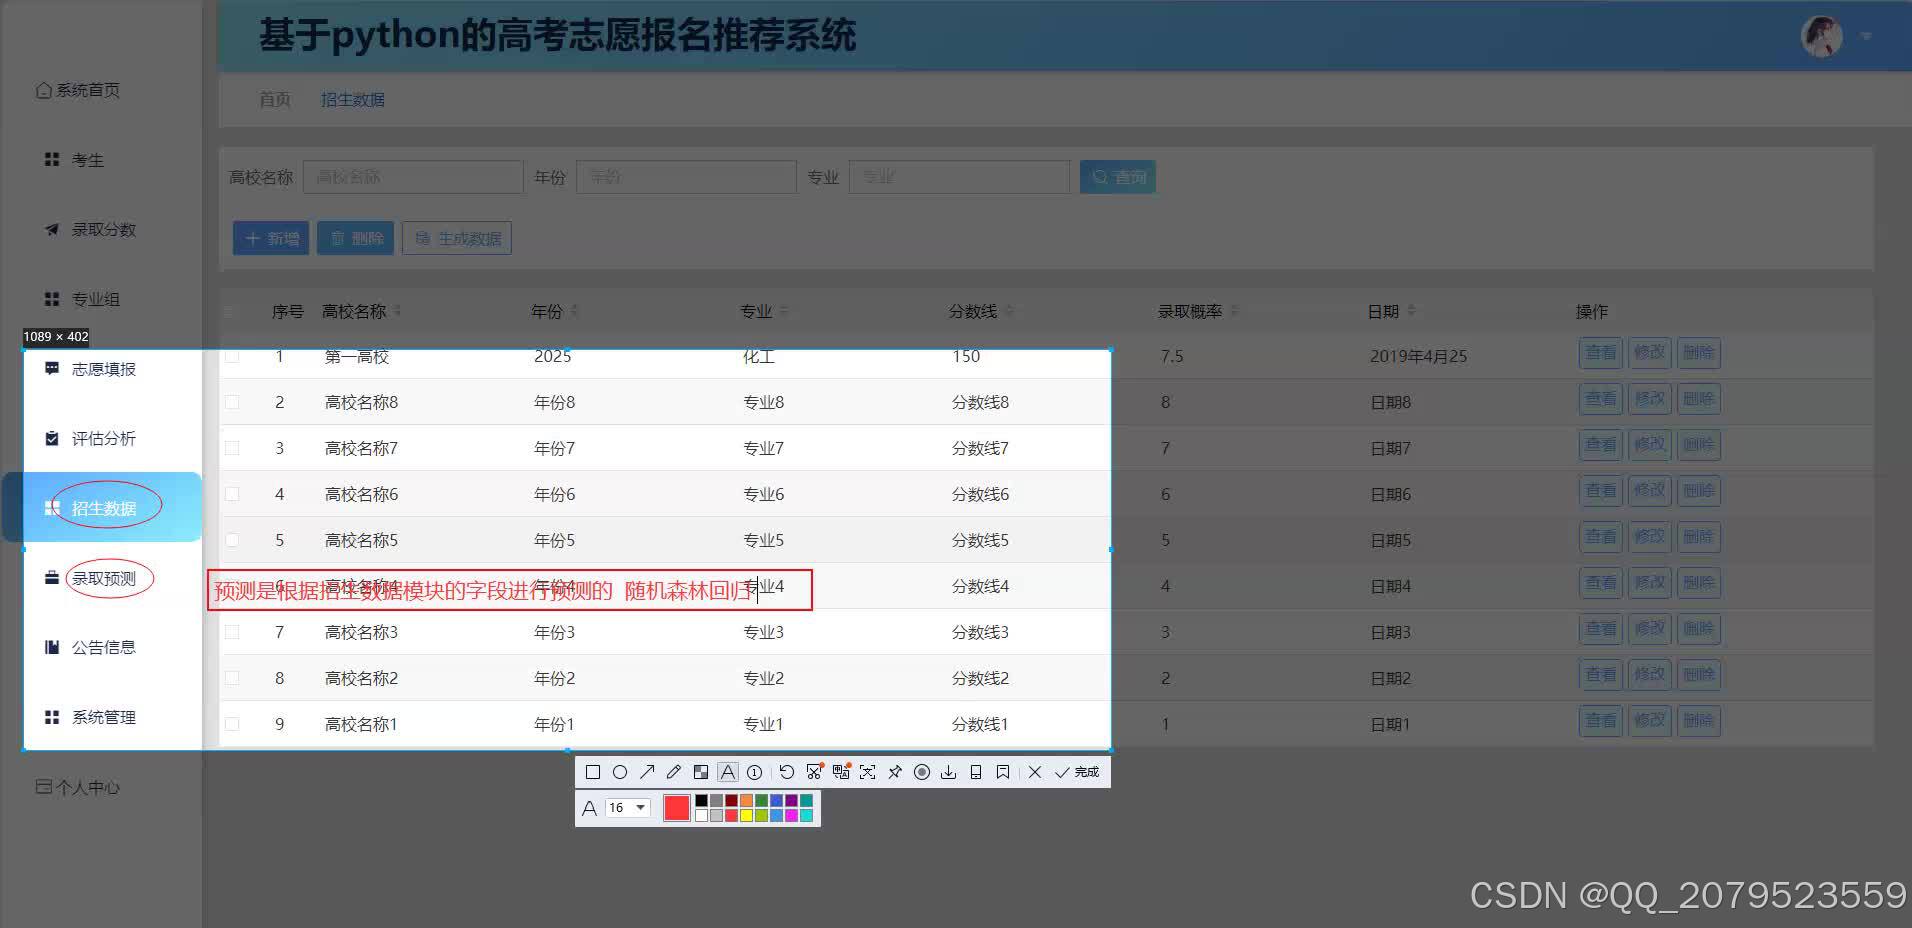Tick the checkbox for row 高校名称7
The image size is (1912, 928).
(232, 448)
